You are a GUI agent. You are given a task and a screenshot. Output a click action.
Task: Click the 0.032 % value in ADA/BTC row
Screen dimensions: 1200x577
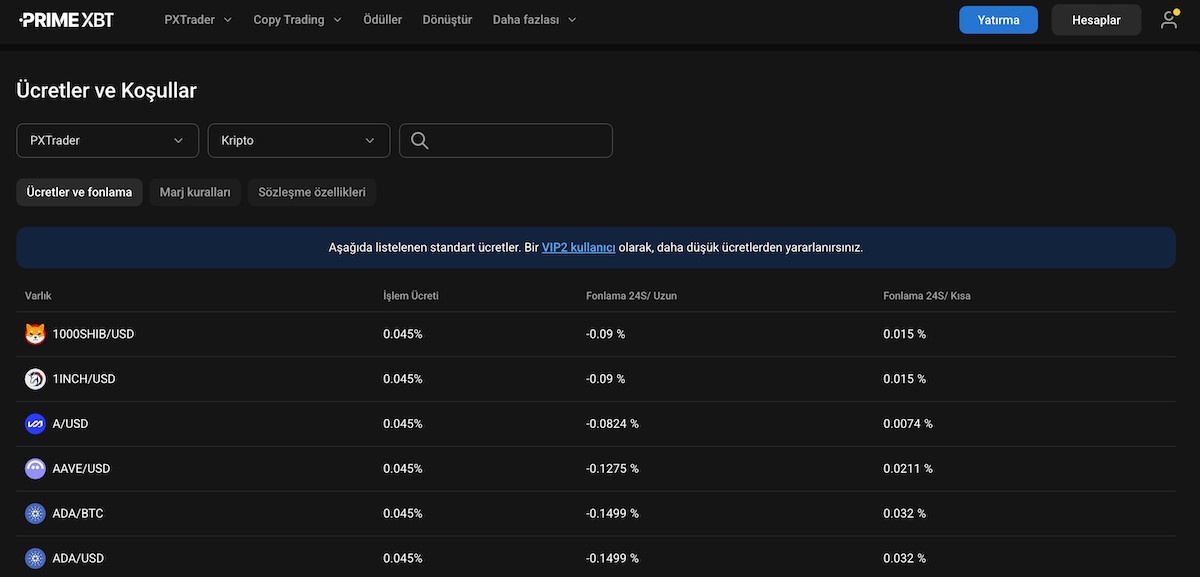[x=904, y=514]
